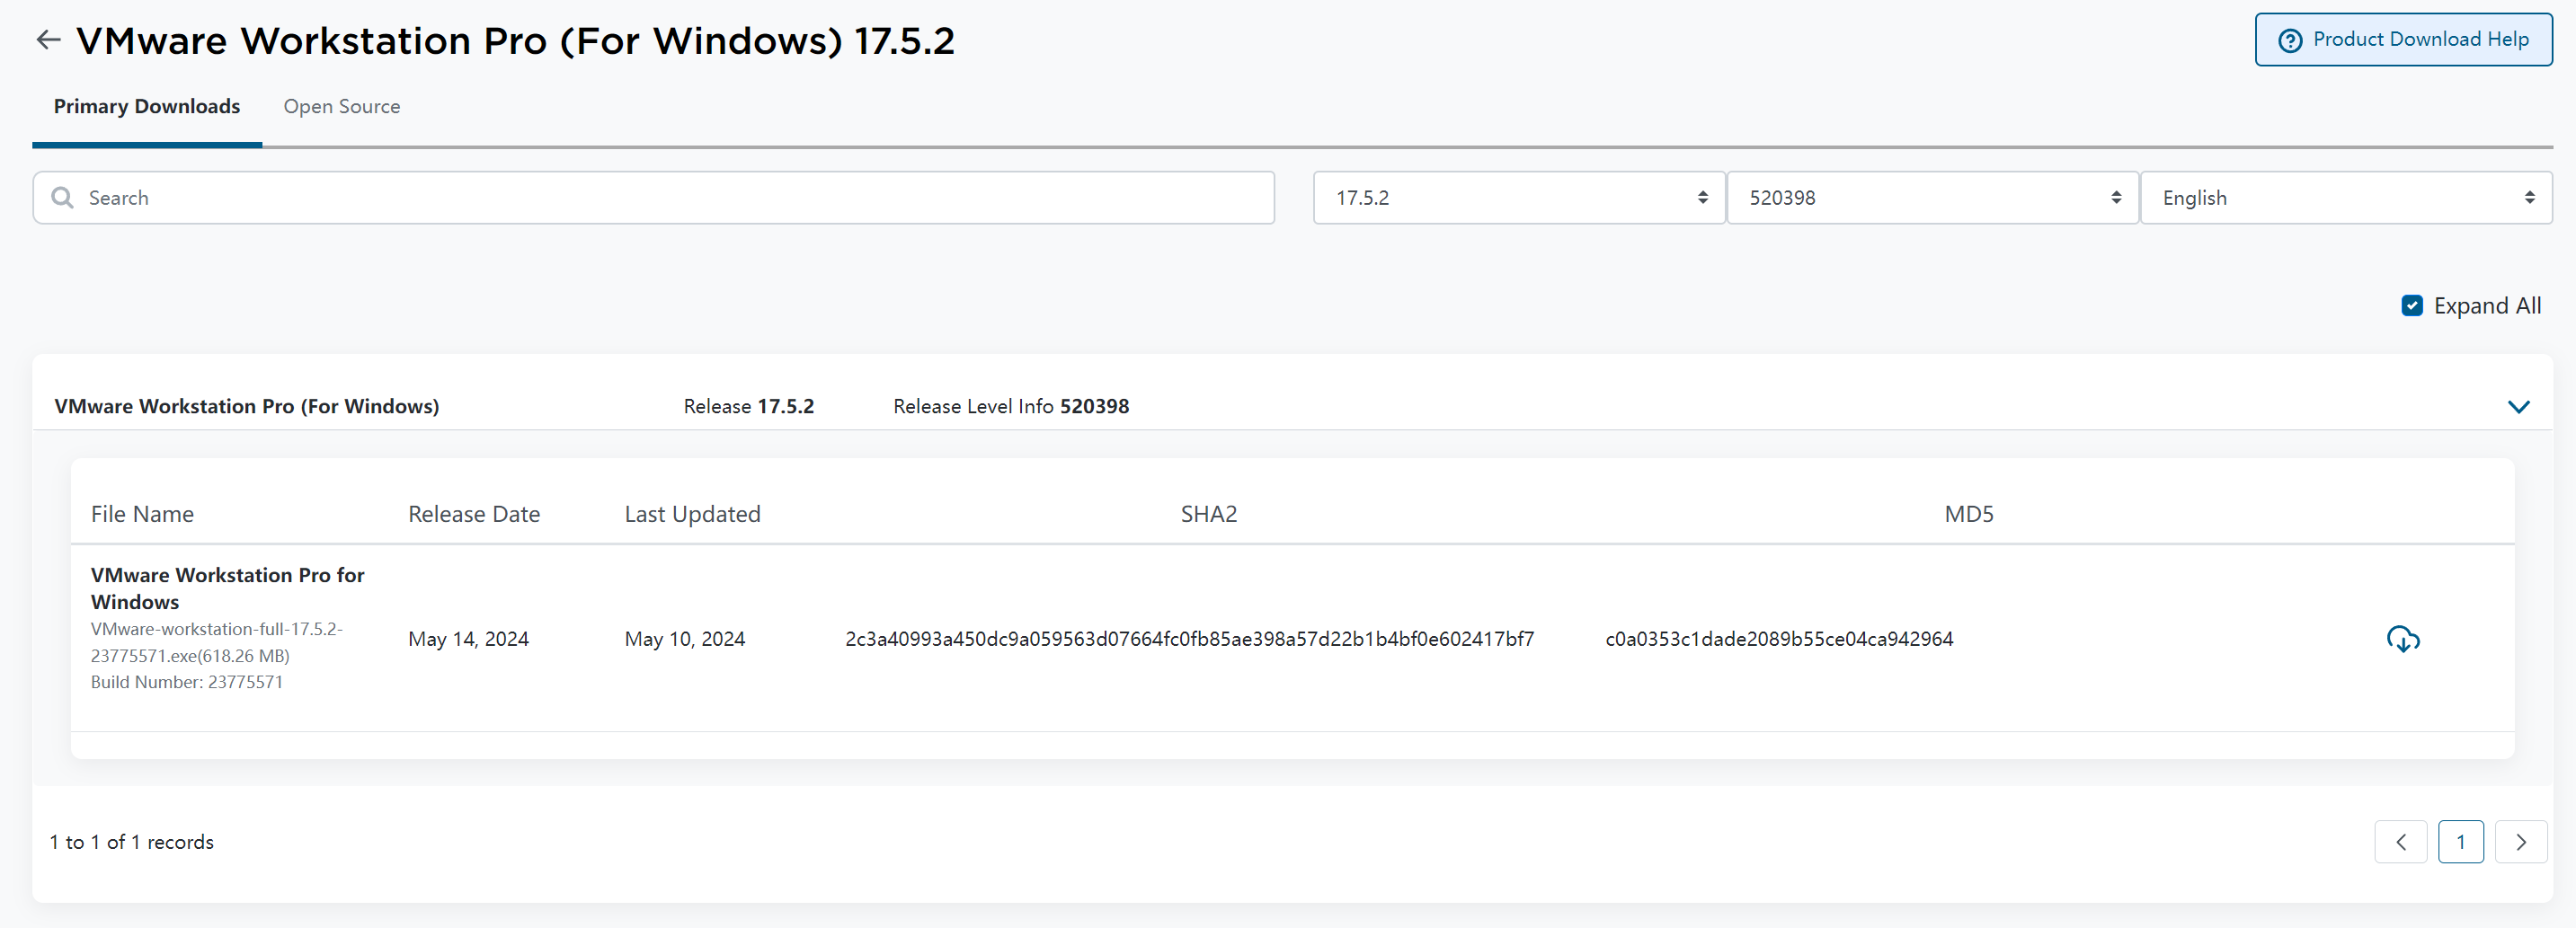Click the May 14, 2024 release date
Image resolution: width=2576 pixels, height=928 pixels.
(468, 639)
